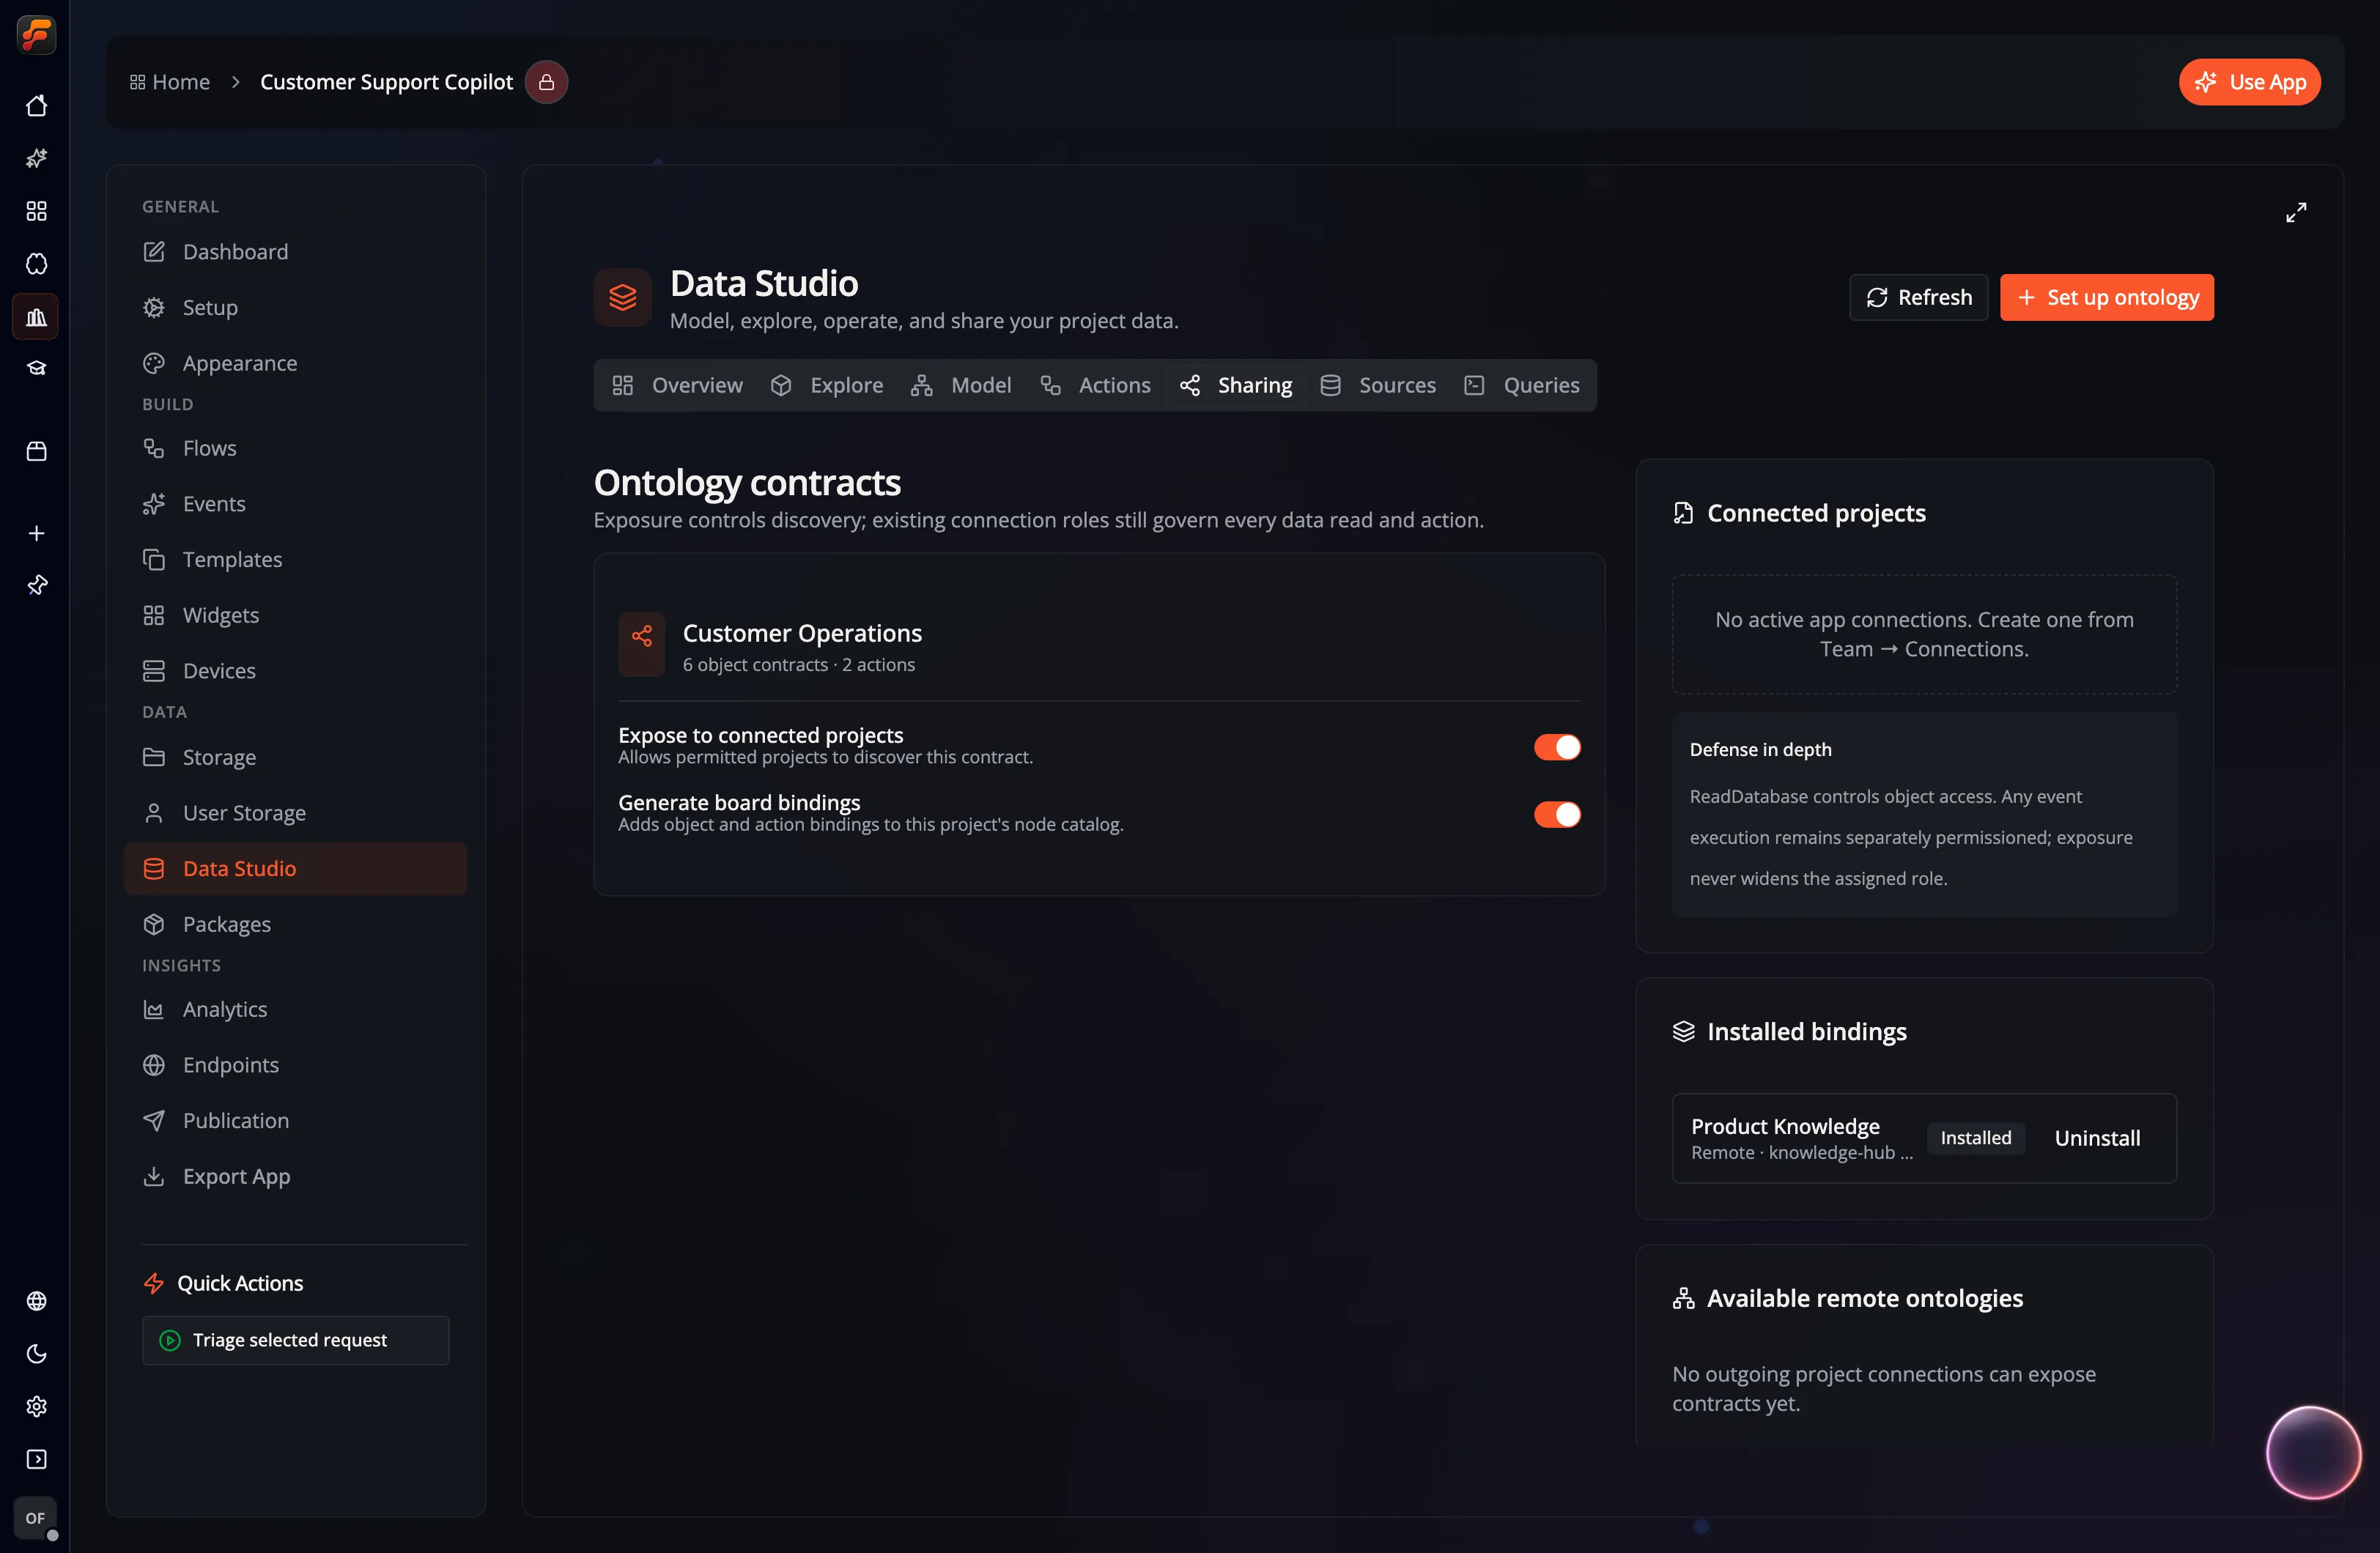Open Publication in the sidebar
The height and width of the screenshot is (1553, 2380).
point(295,1121)
